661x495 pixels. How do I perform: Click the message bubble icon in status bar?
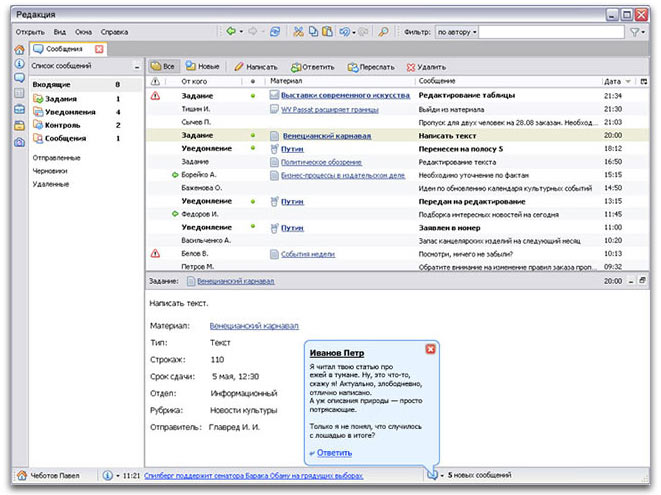tap(432, 475)
